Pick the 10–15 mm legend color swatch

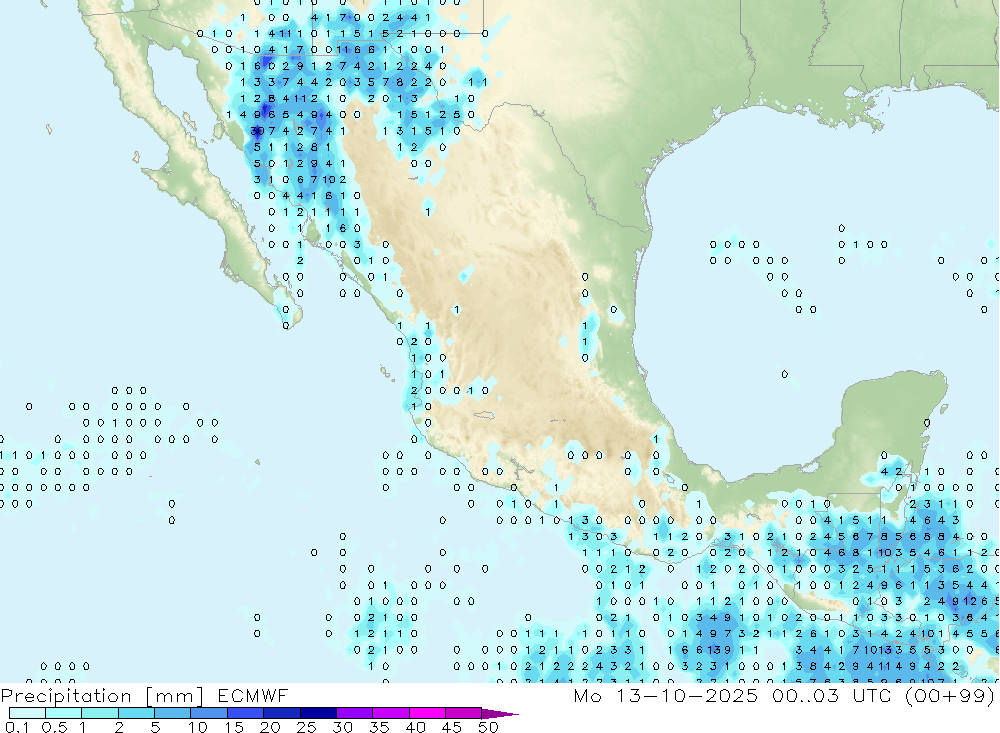click(209, 713)
